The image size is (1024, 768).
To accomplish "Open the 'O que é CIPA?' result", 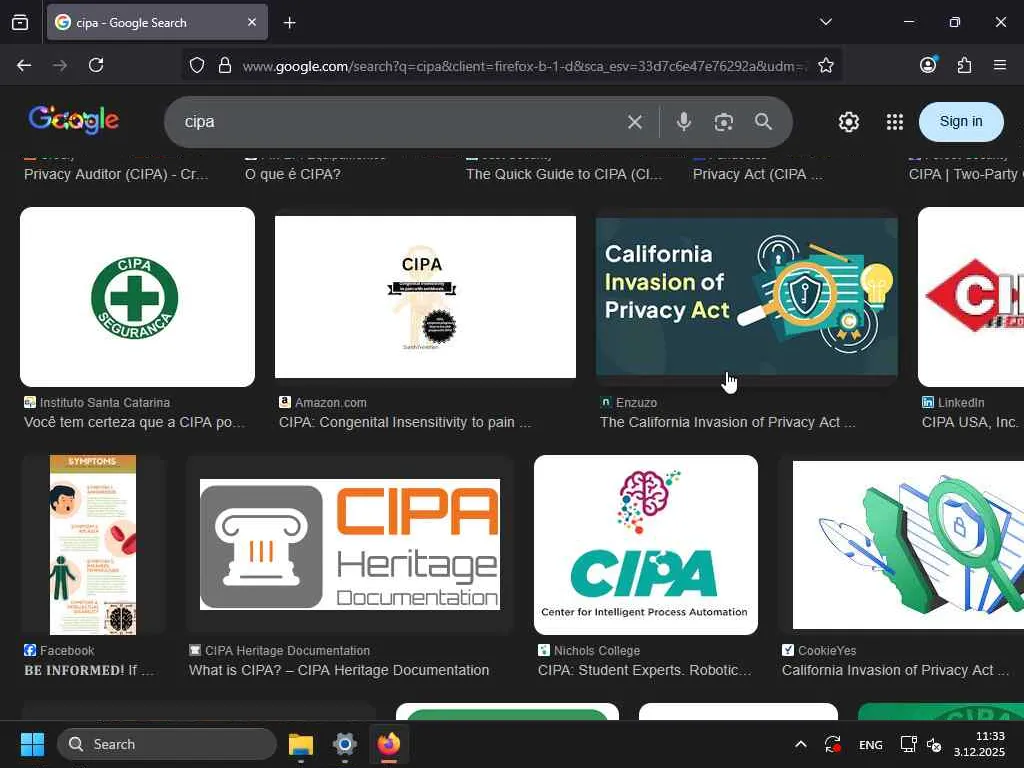I will coord(293,174).
